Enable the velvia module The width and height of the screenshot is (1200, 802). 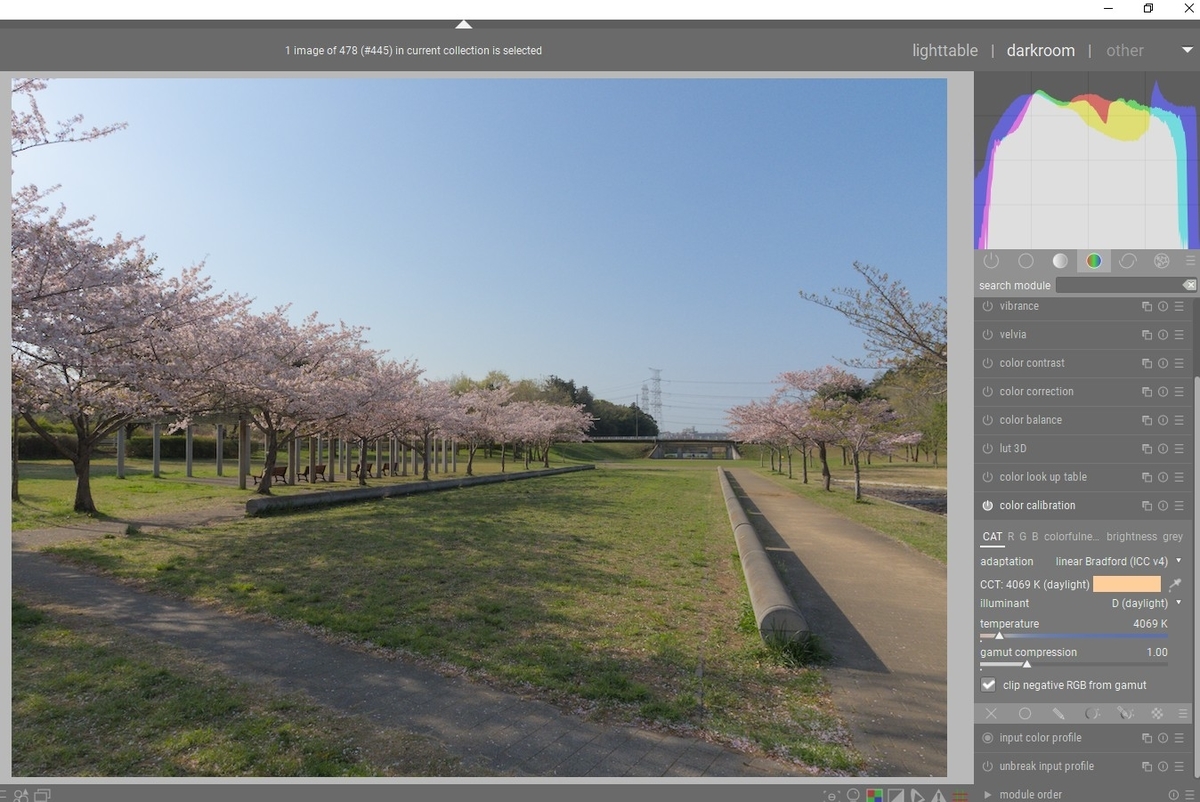coord(988,335)
